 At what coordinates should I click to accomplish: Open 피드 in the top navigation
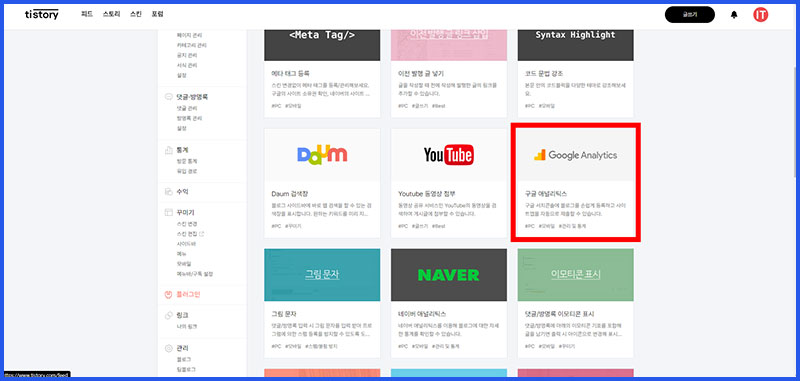(87, 14)
